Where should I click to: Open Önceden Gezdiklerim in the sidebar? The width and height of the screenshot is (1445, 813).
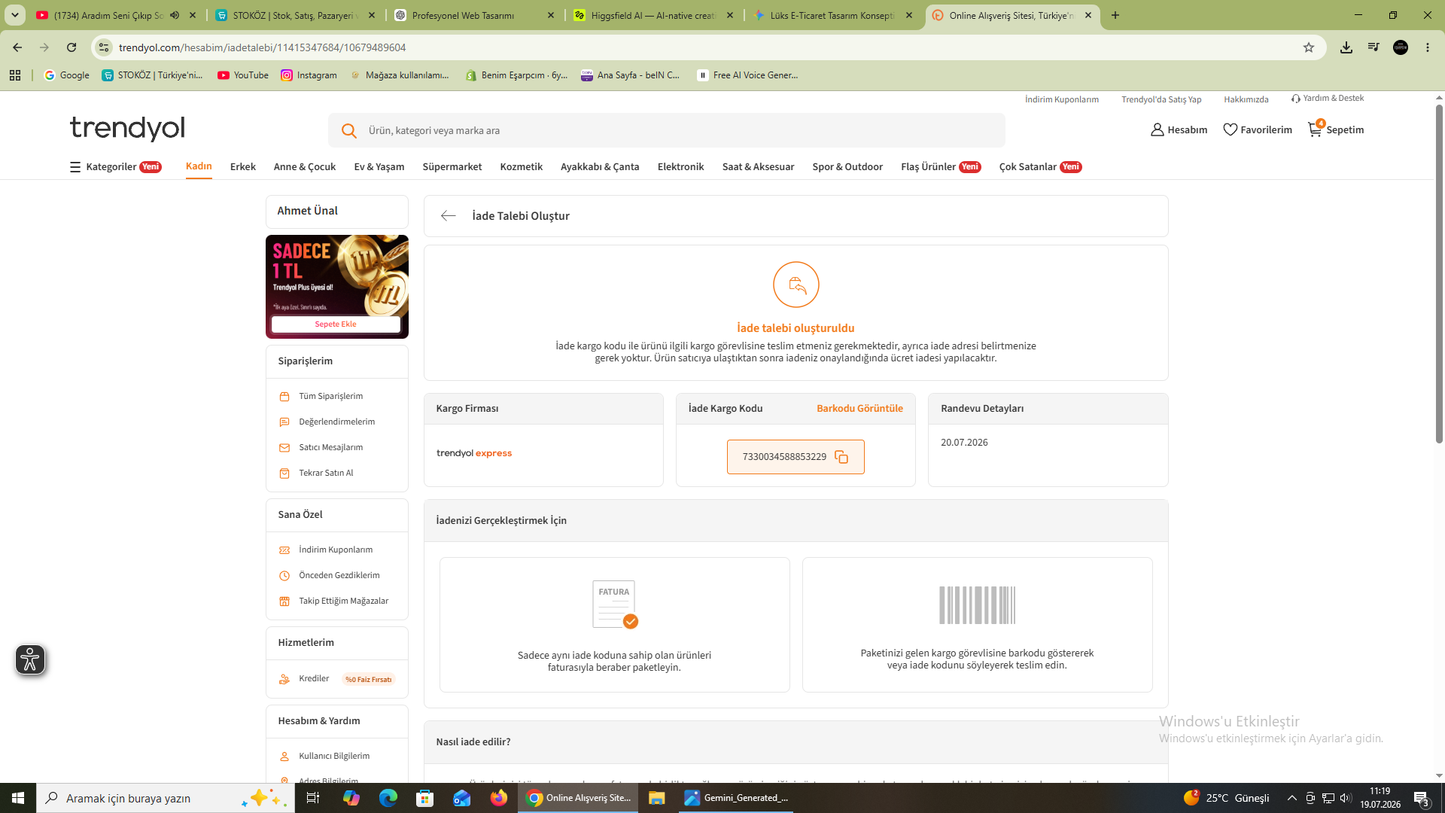[338, 576]
